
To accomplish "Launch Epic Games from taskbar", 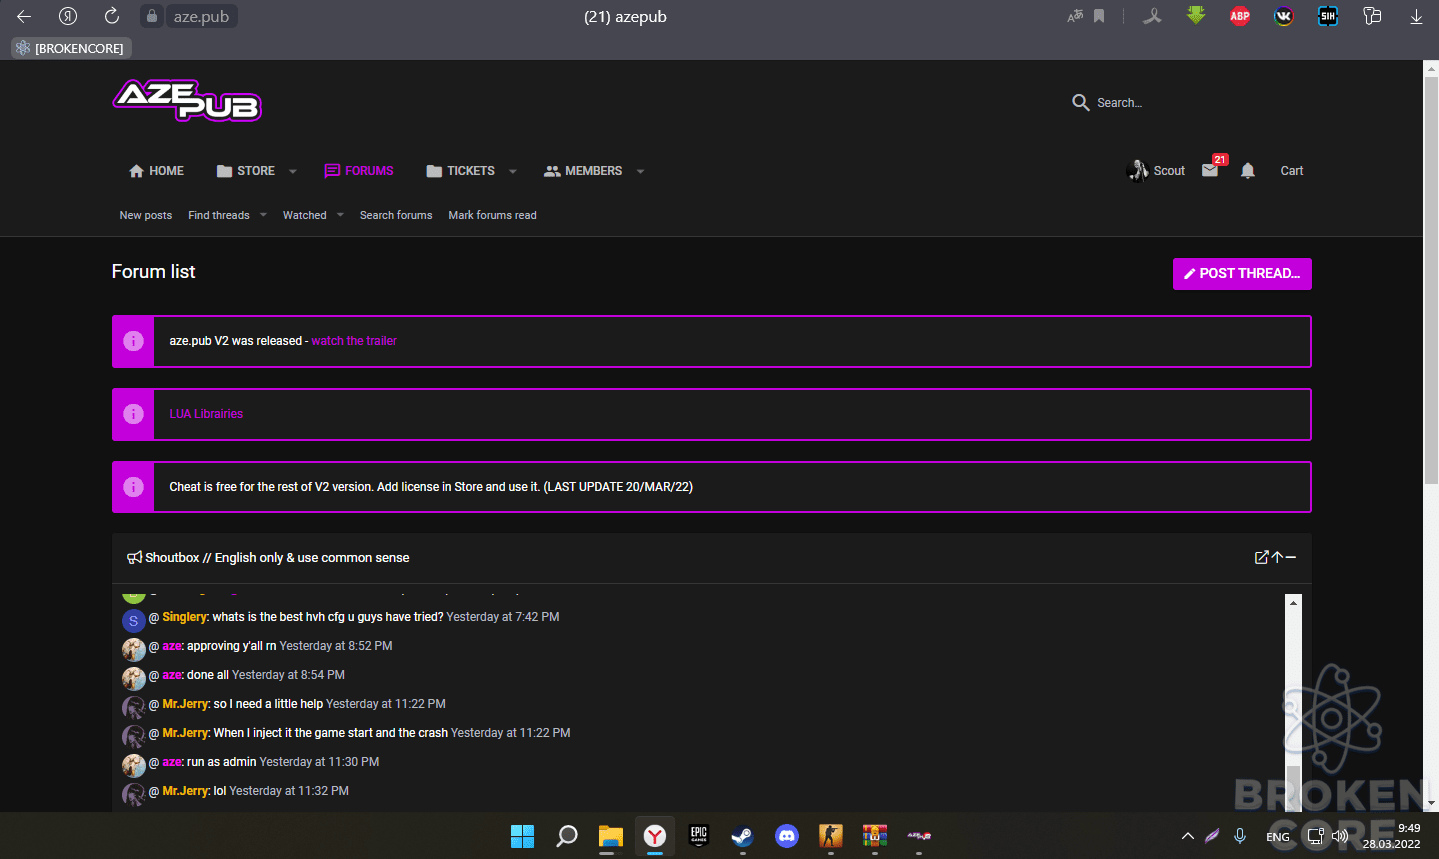I will pyautogui.click(x=699, y=835).
